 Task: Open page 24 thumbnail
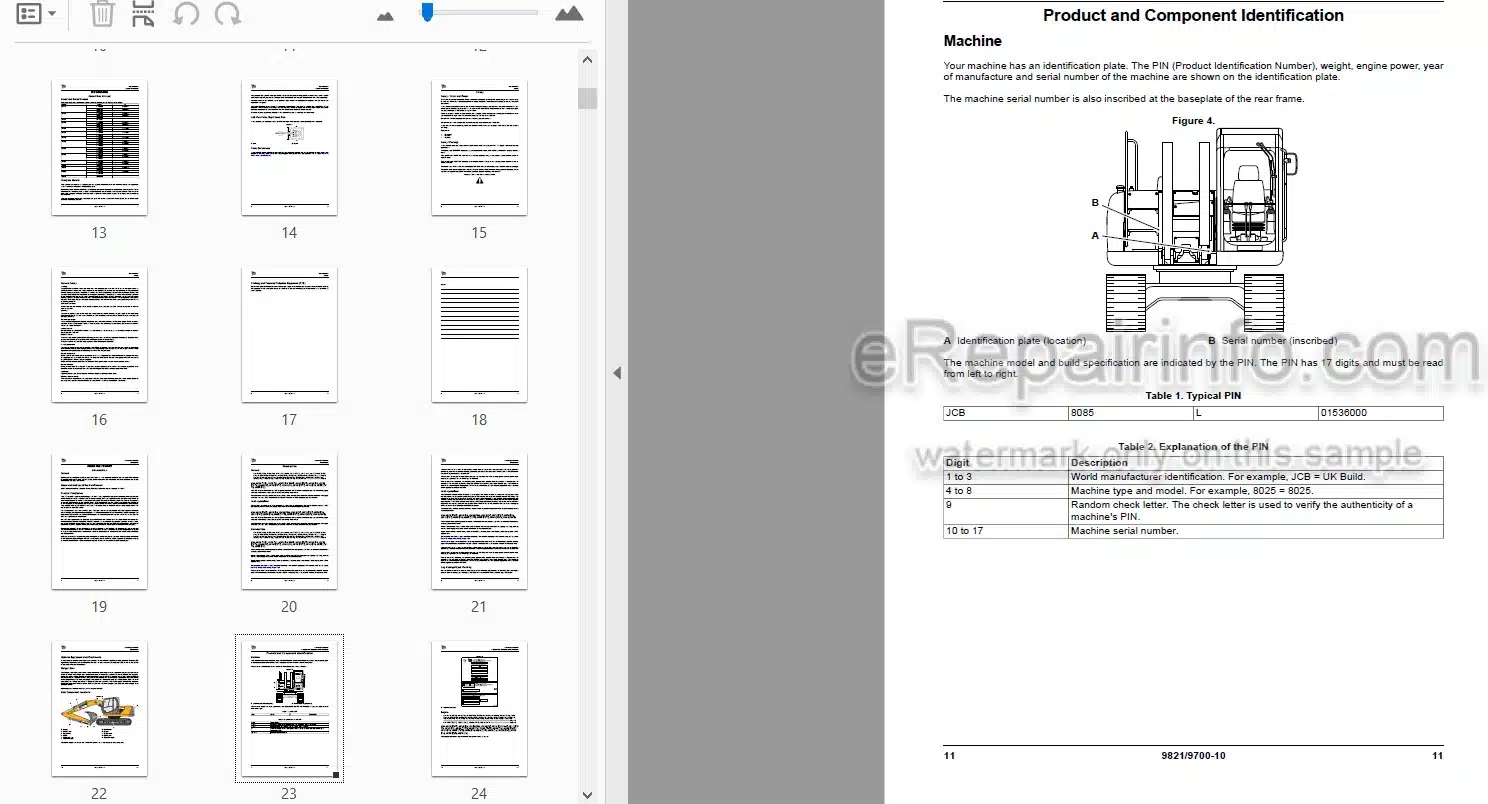[x=479, y=709]
